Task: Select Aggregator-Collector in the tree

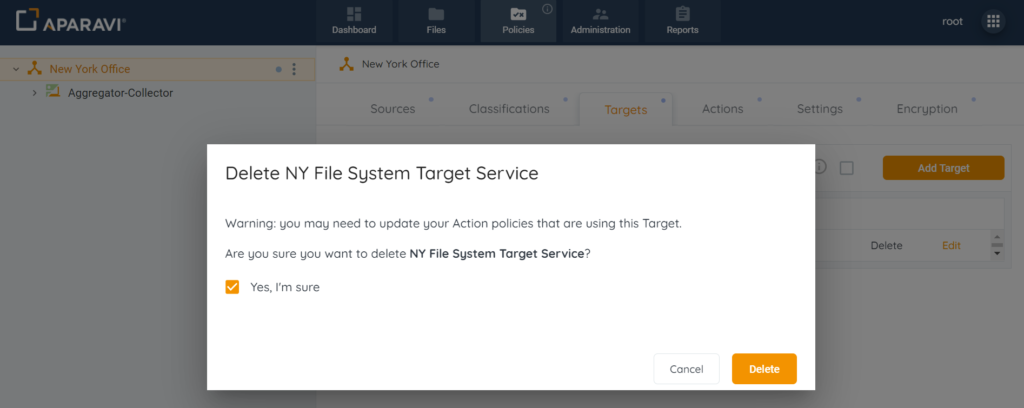Action: [x=120, y=93]
